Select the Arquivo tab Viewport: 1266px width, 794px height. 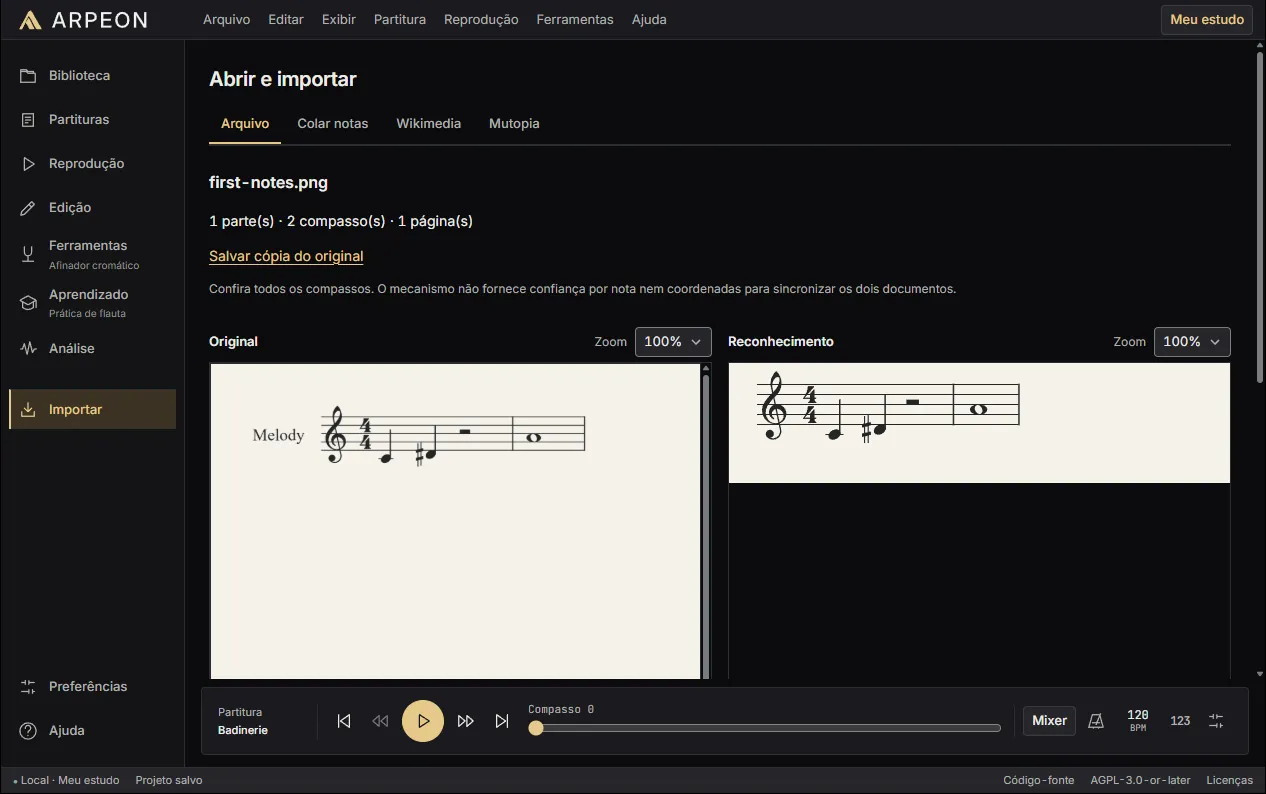point(245,124)
